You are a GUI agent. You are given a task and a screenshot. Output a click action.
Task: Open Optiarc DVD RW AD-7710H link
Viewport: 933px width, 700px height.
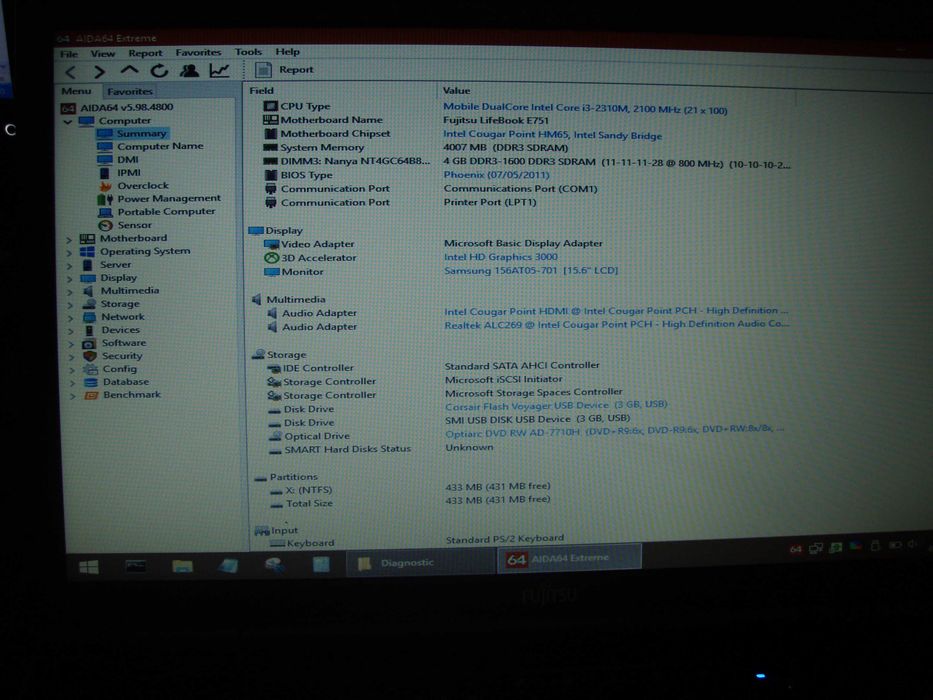pyautogui.click(x=615, y=433)
